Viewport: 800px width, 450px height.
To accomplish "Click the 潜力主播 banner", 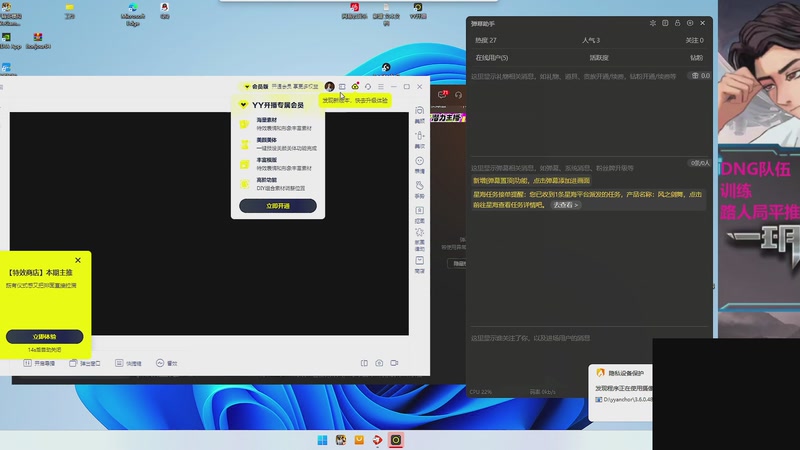I will (x=447, y=118).
